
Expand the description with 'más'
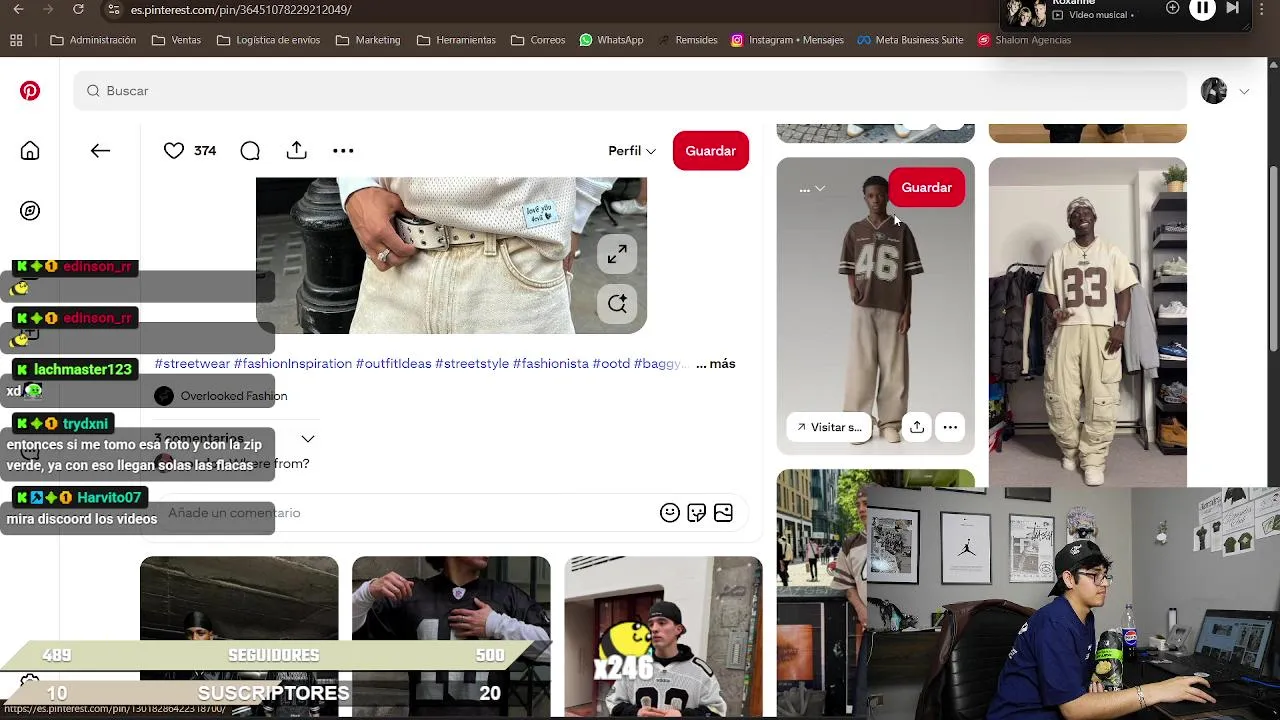715,364
